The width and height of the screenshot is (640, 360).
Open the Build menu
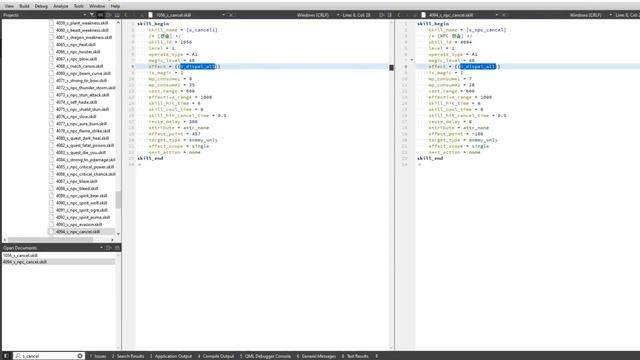(24, 6)
